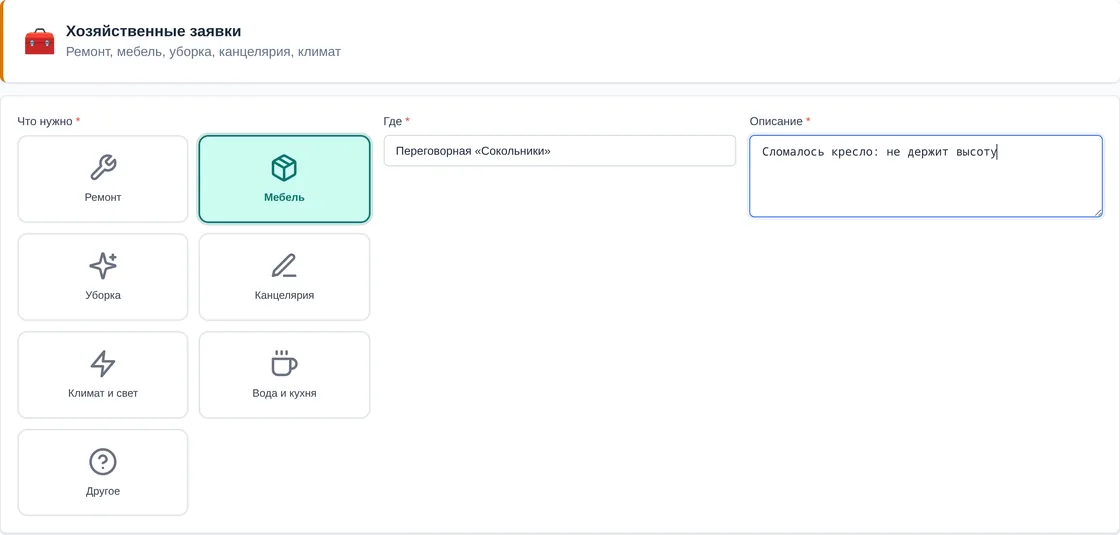Click the wrench icon for Ремонт

pyautogui.click(x=103, y=168)
